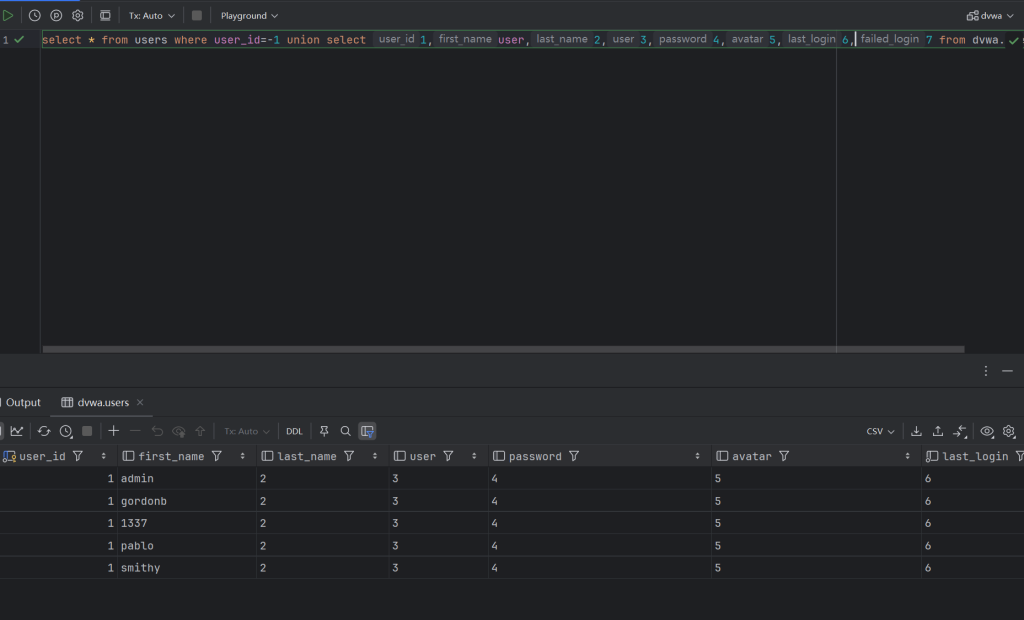Click the first_name column filter icon
This screenshot has height=620, width=1024.
[x=217, y=456]
